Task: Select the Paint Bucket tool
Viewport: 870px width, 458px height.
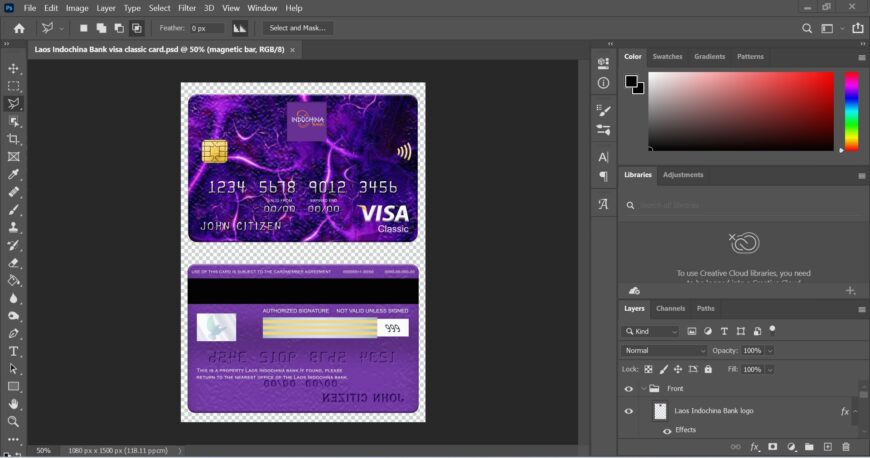Action: (x=13, y=280)
